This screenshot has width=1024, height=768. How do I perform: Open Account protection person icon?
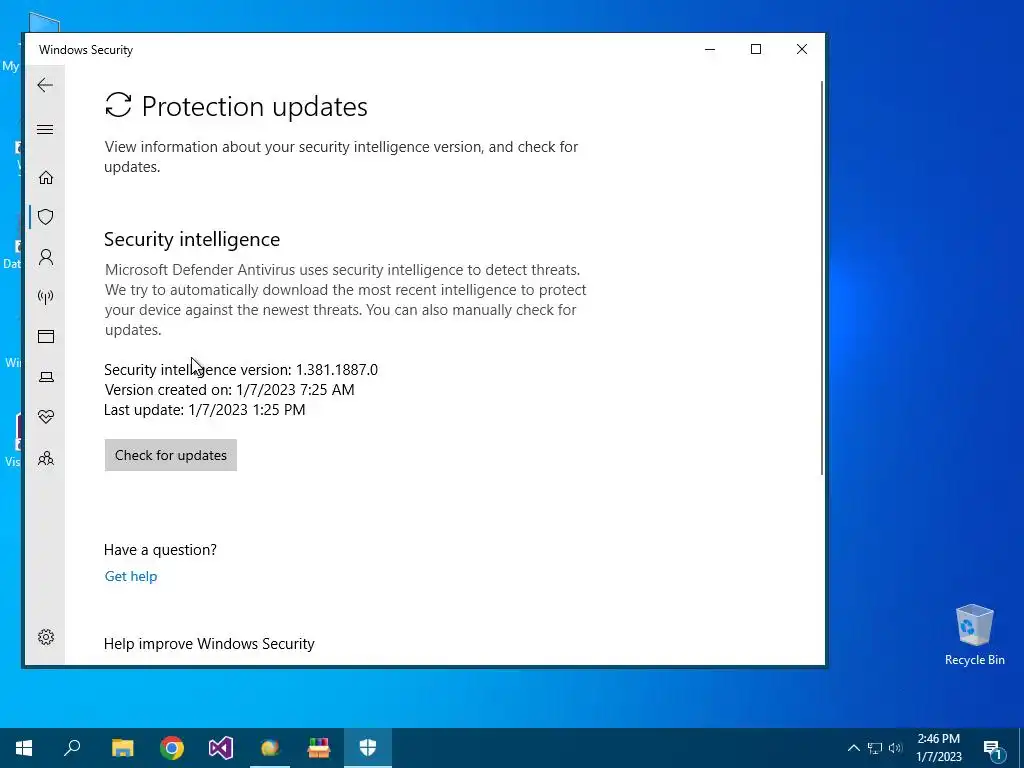pyautogui.click(x=46, y=257)
